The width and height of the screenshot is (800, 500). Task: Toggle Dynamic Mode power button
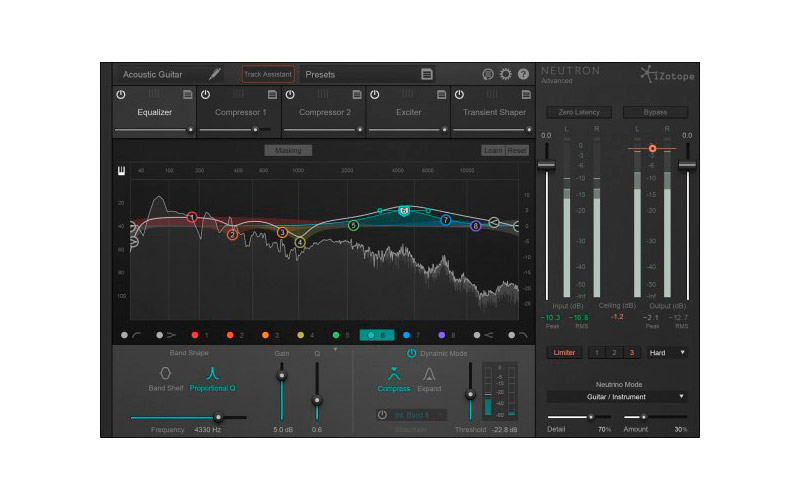click(411, 353)
